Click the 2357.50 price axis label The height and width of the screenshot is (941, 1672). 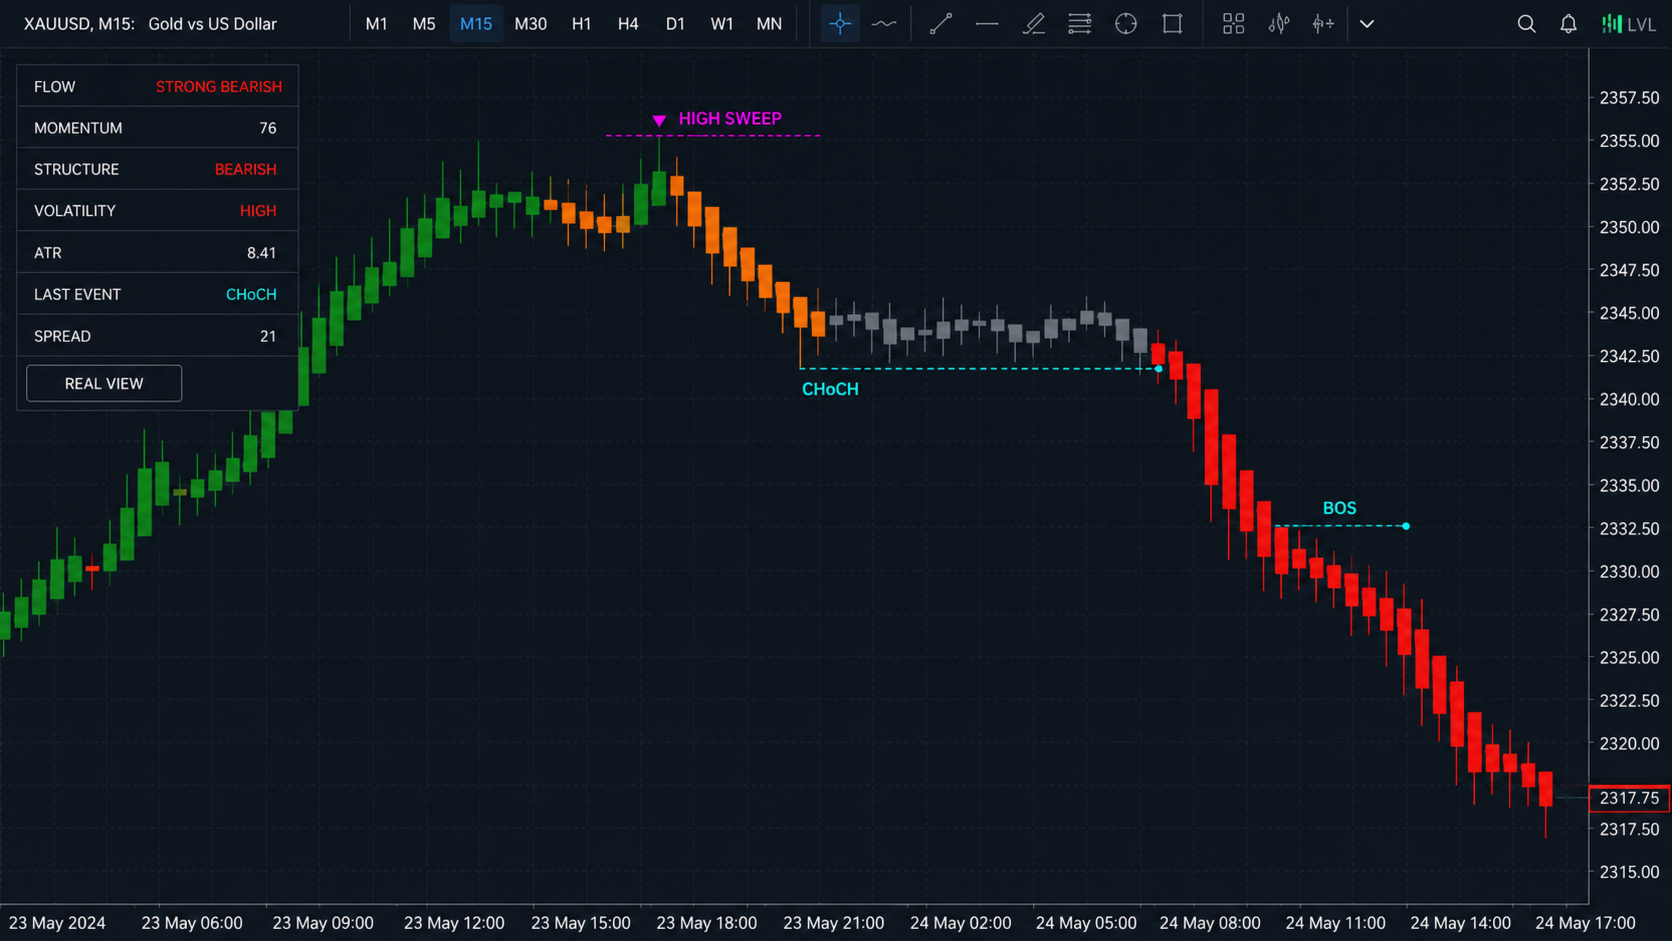pos(1630,98)
